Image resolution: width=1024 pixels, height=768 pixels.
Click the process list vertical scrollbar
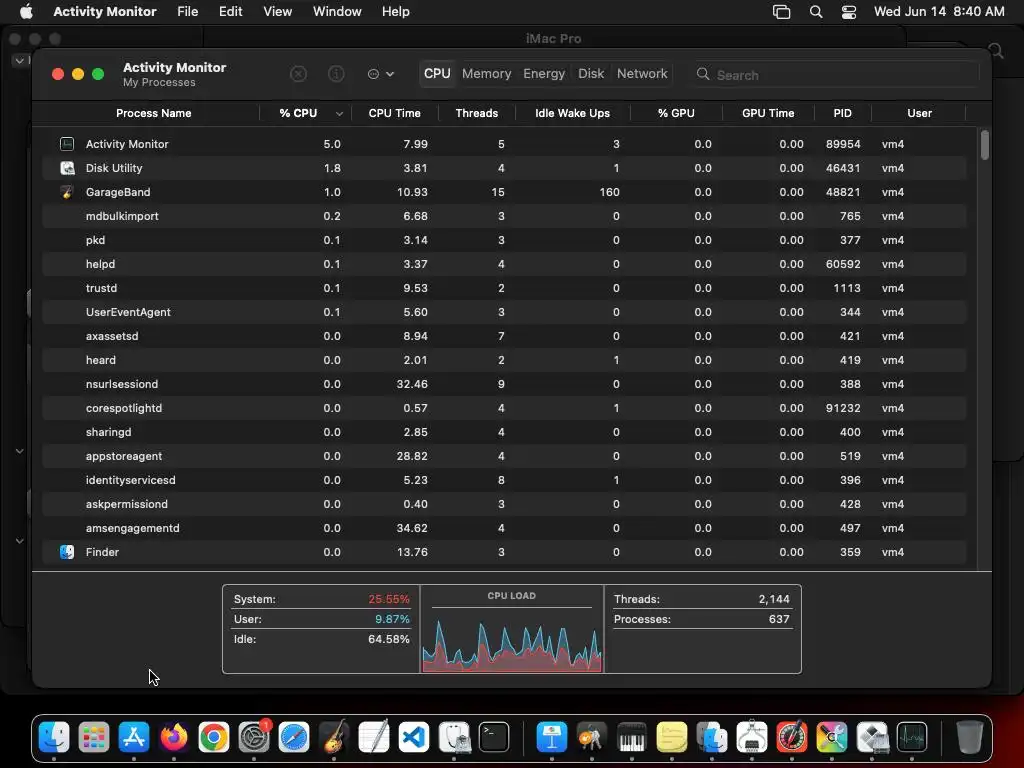pyautogui.click(x=984, y=144)
